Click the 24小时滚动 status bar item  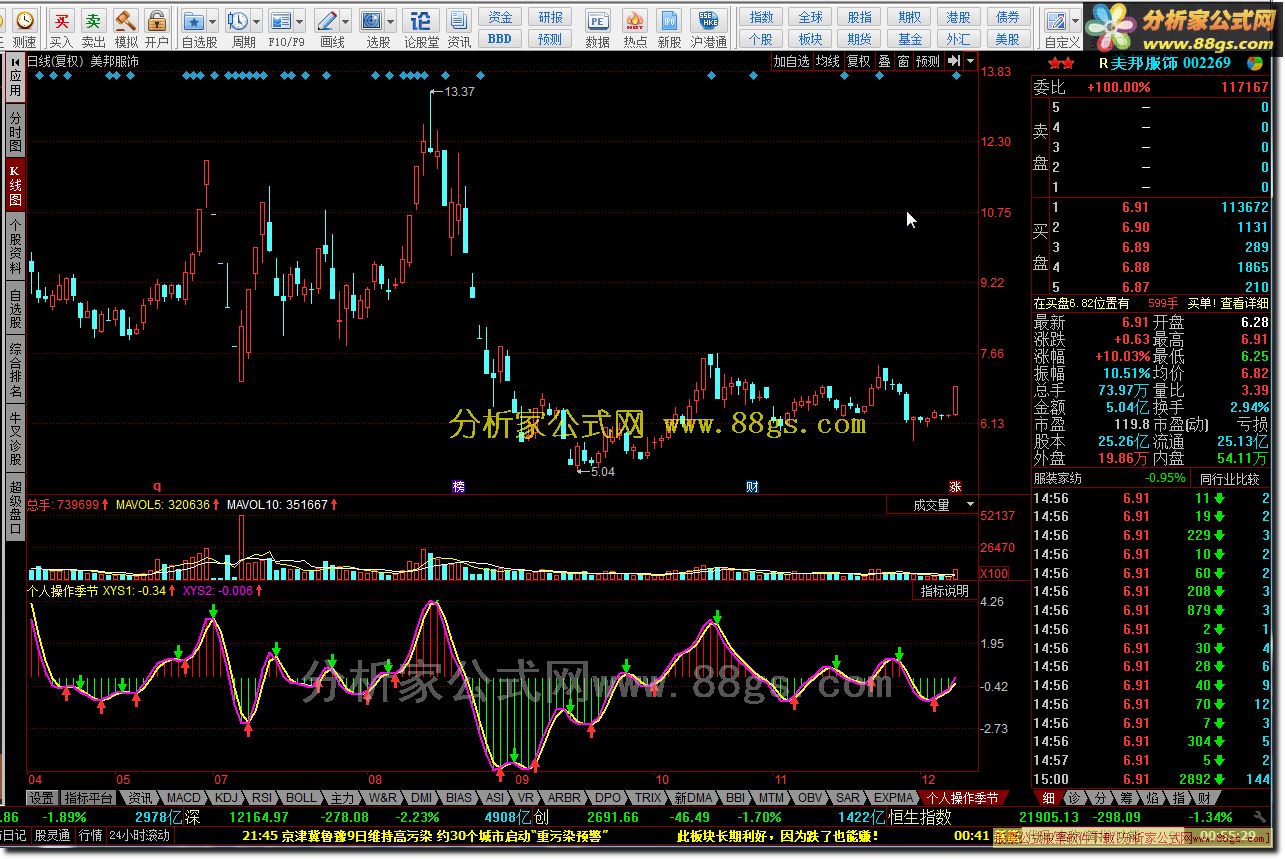coord(139,835)
